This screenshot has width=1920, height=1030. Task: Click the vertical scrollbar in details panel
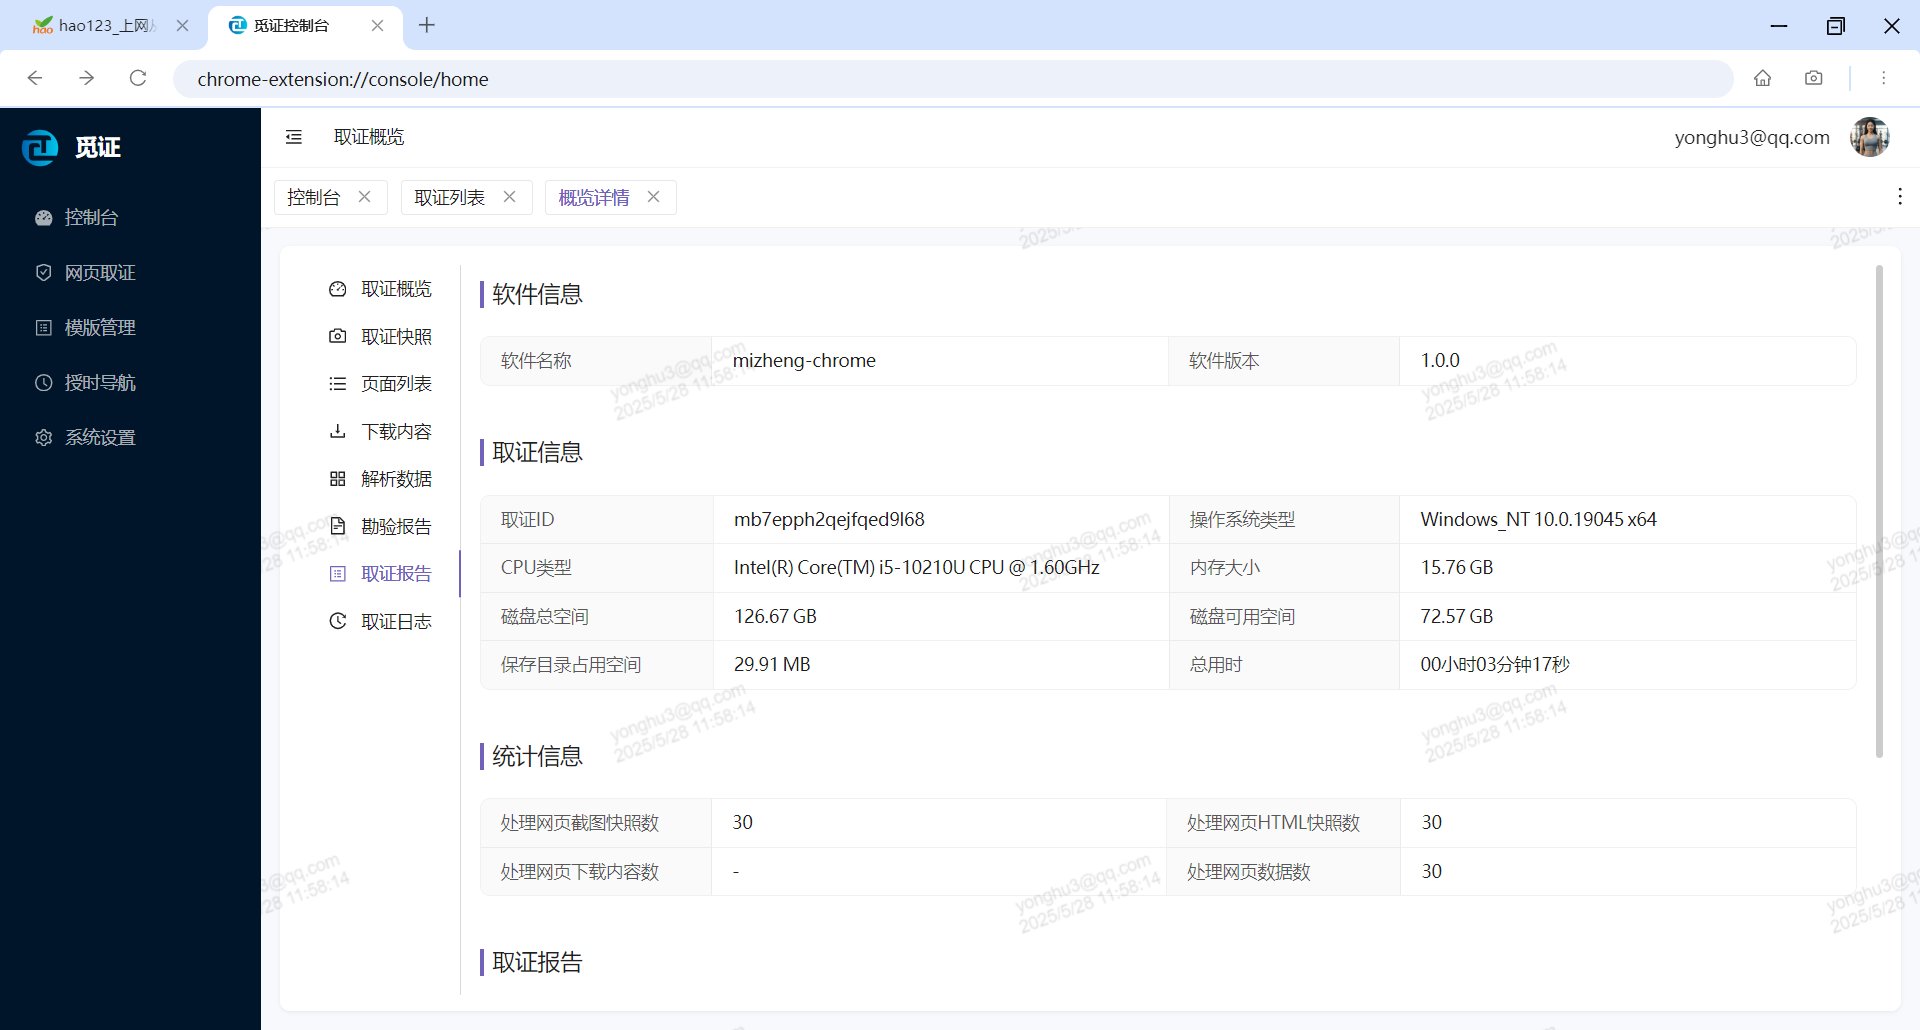point(1879,510)
